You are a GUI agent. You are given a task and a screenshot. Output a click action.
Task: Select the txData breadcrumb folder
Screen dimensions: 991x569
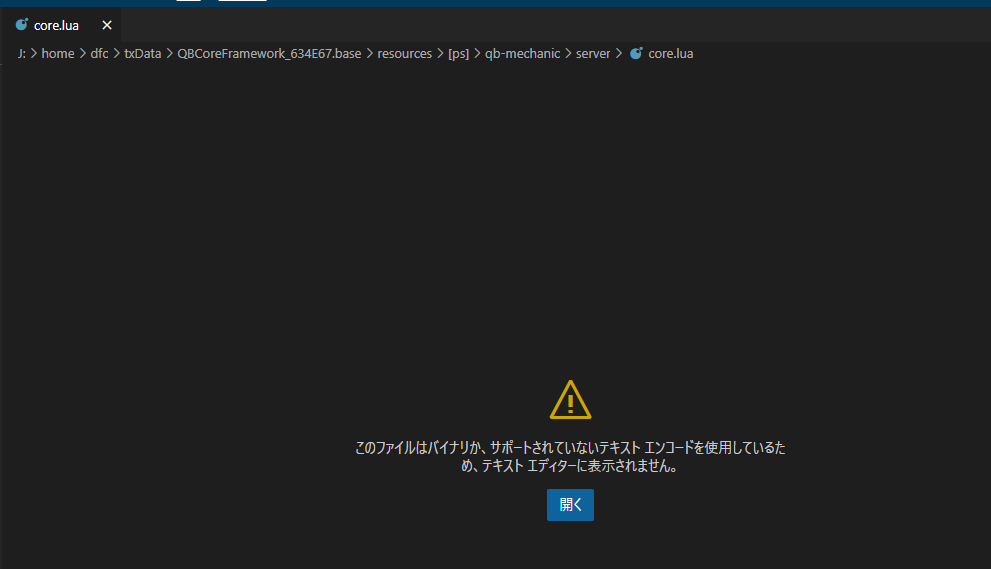pos(142,54)
